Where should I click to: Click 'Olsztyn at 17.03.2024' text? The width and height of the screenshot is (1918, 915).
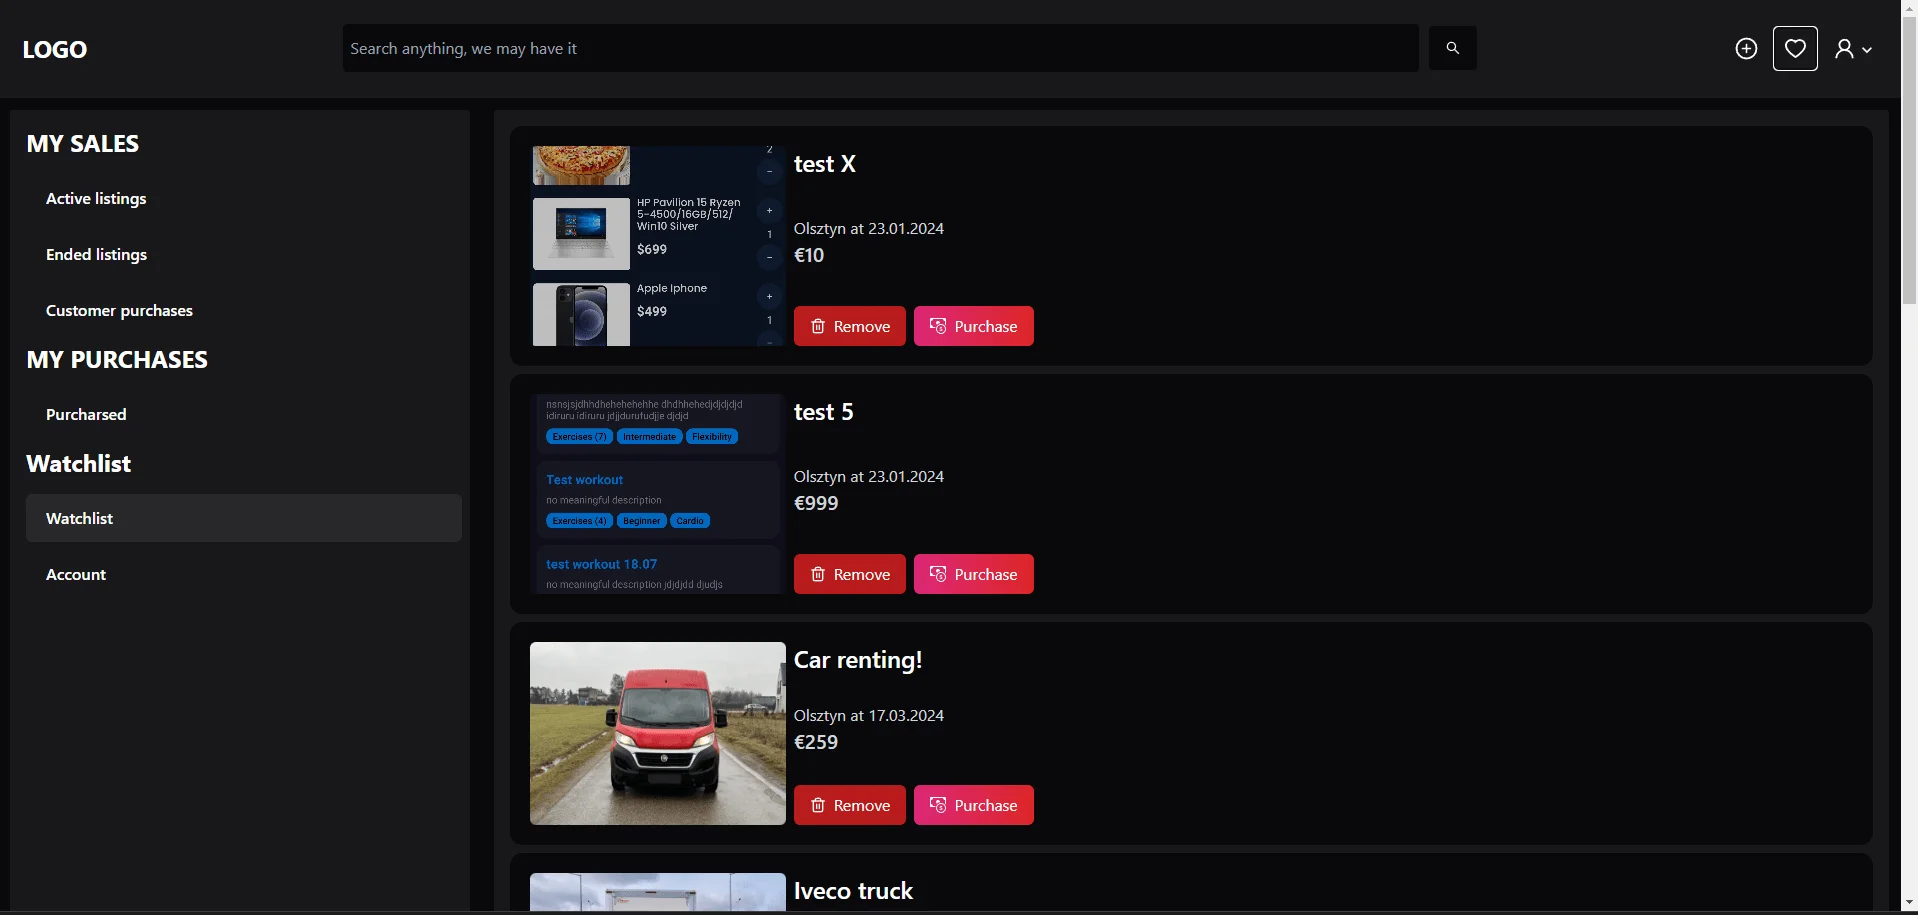tap(869, 716)
